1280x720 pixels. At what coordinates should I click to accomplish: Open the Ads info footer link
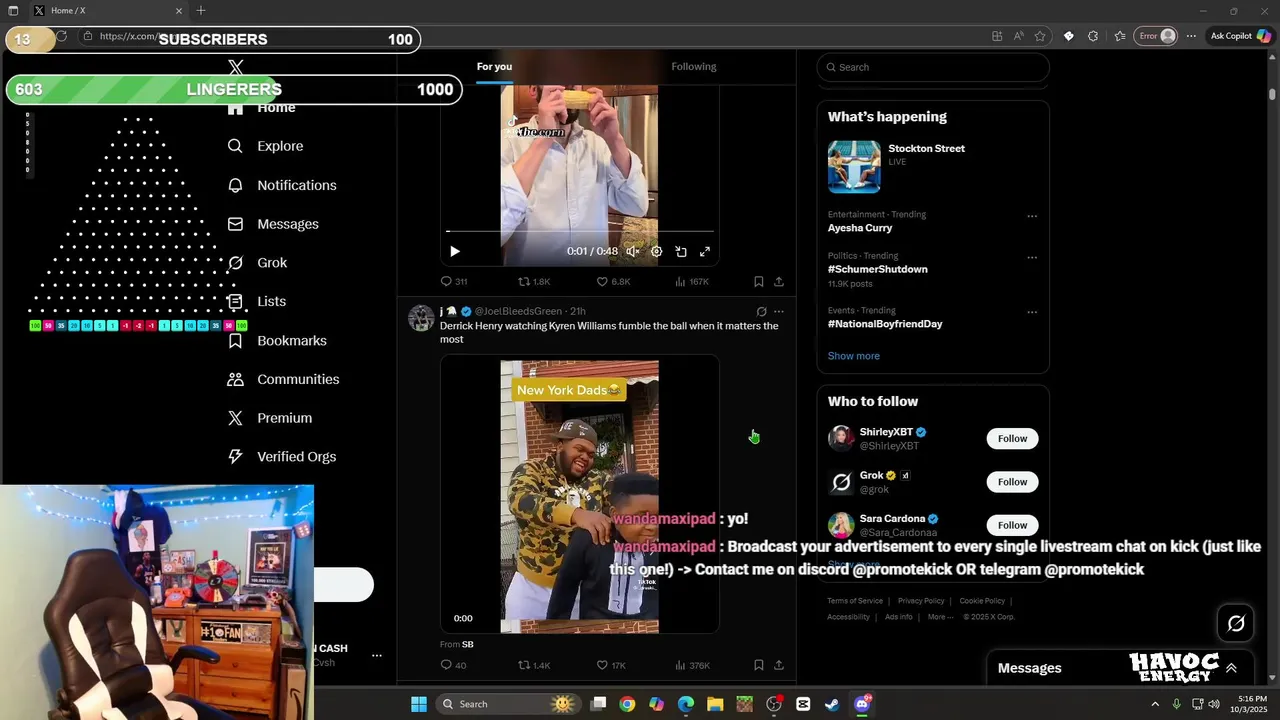[x=899, y=617]
